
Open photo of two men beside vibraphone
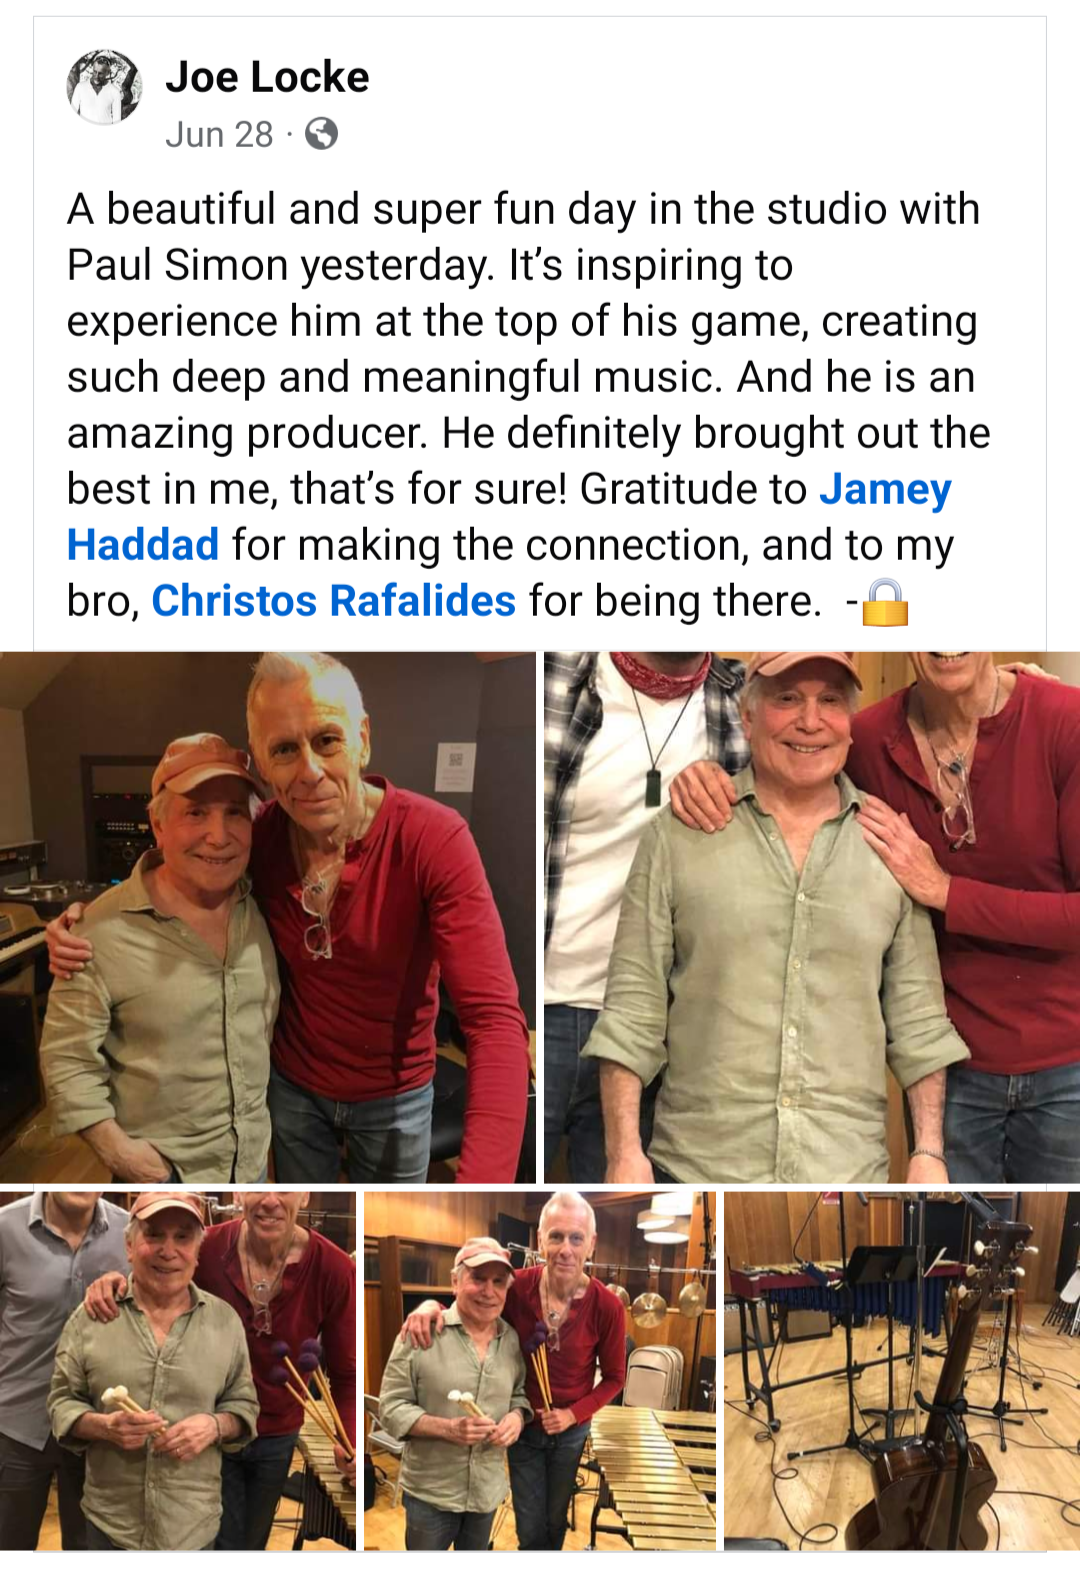point(540,1370)
